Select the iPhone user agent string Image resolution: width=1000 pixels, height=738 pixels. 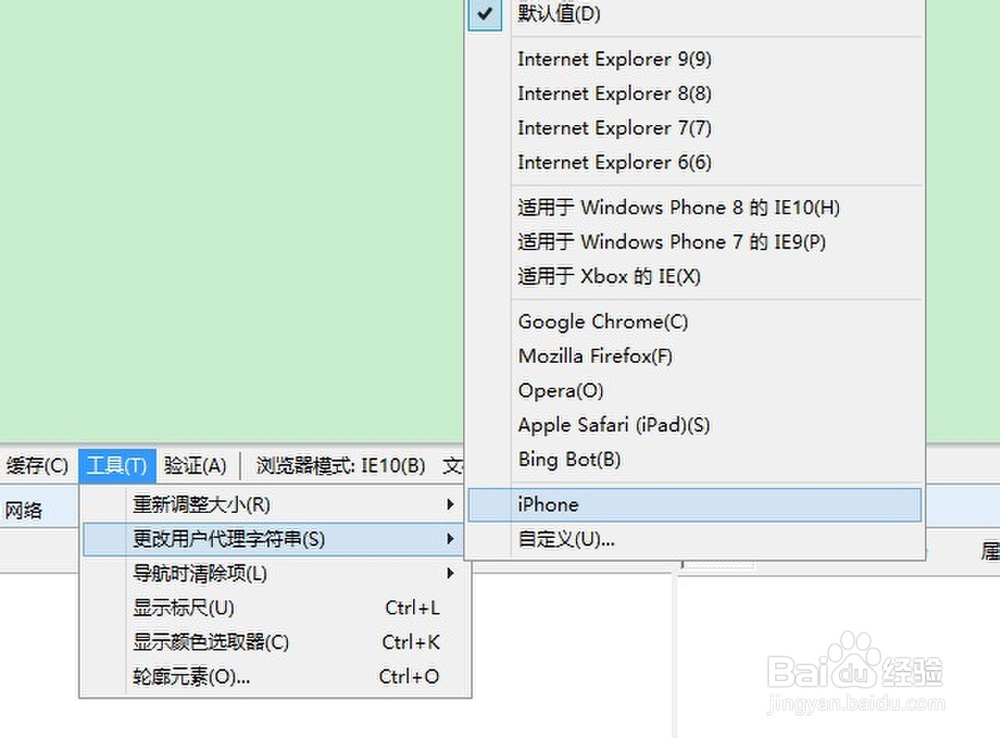tap(547, 504)
